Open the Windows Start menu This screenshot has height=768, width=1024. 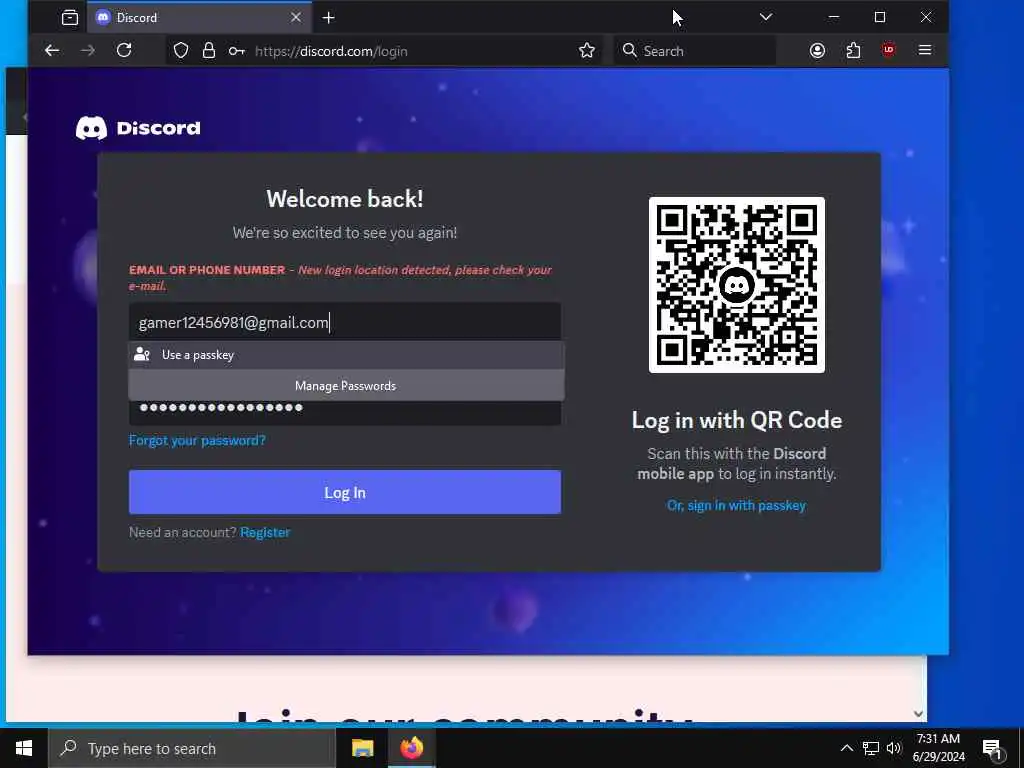(24, 748)
